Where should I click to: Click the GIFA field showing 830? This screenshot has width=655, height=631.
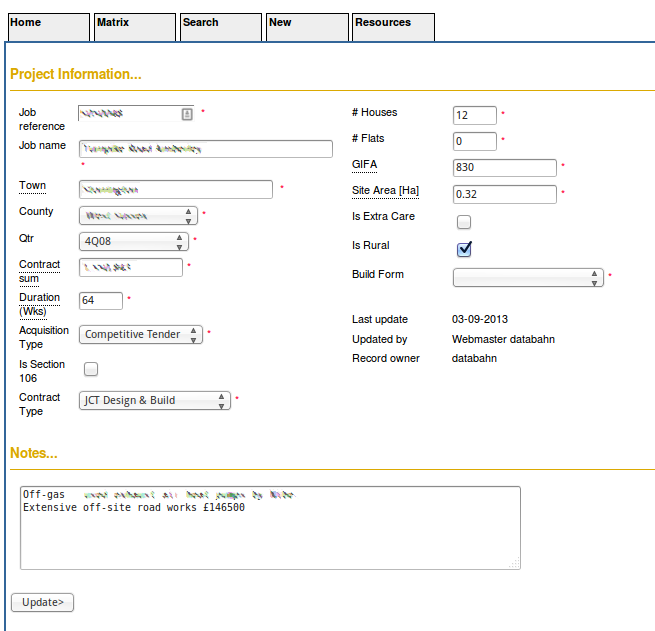[505, 167]
